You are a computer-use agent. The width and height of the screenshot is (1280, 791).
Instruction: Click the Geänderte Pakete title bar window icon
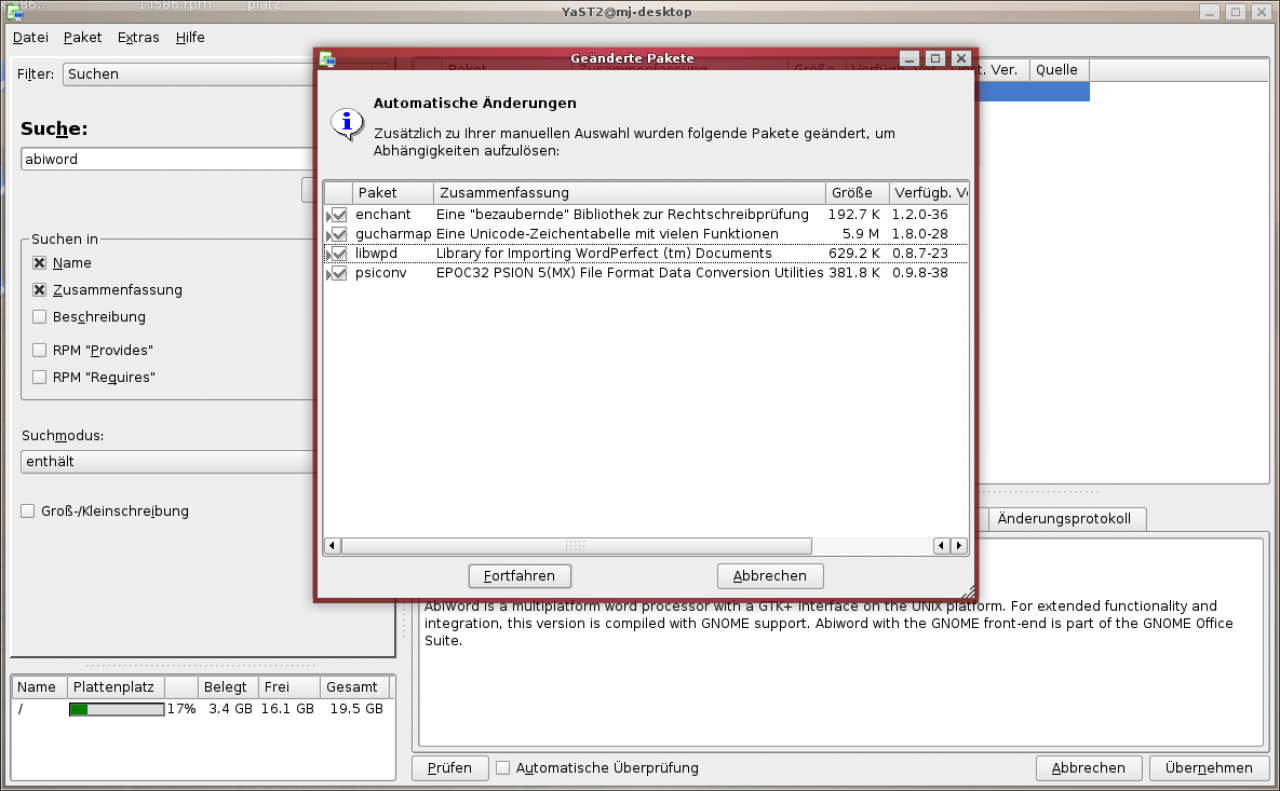point(328,59)
